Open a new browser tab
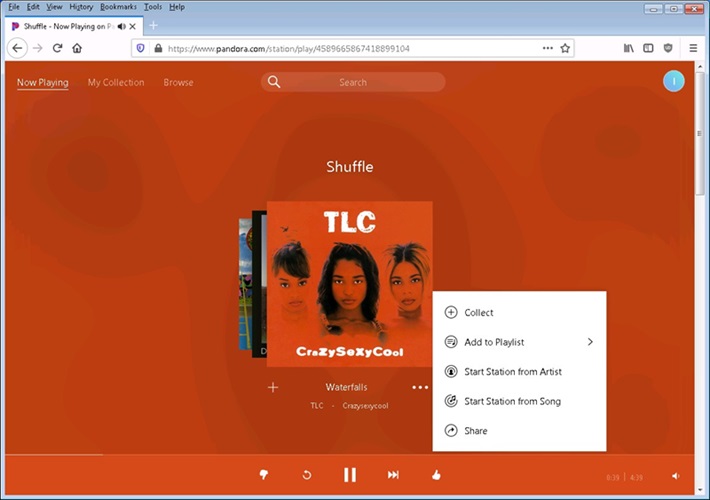The width and height of the screenshot is (710, 500). (x=154, y=25)
